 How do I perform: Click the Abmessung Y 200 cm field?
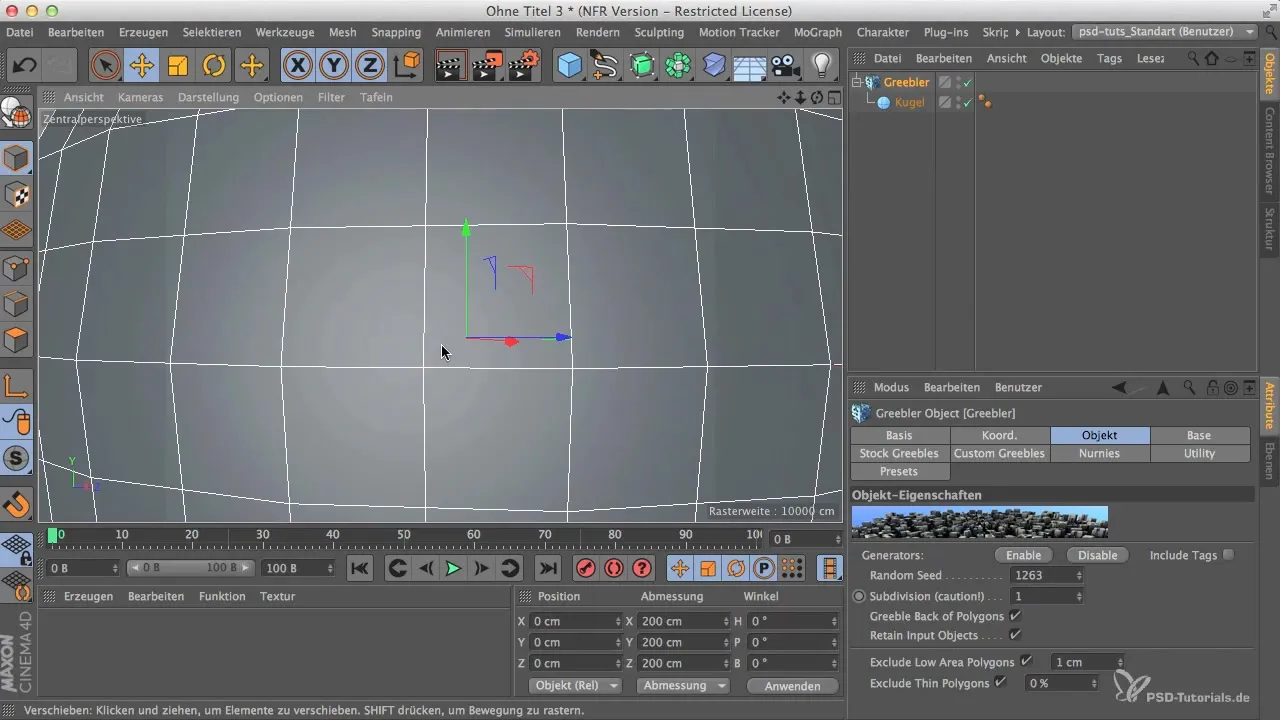coord(684,642)
